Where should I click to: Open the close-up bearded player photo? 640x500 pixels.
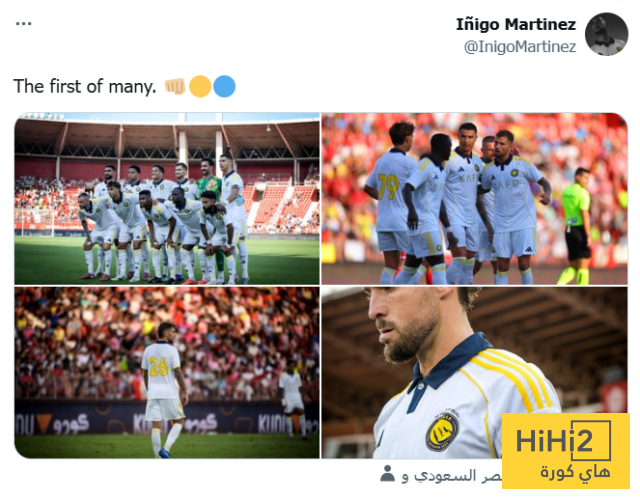click(x=474, y=372)
